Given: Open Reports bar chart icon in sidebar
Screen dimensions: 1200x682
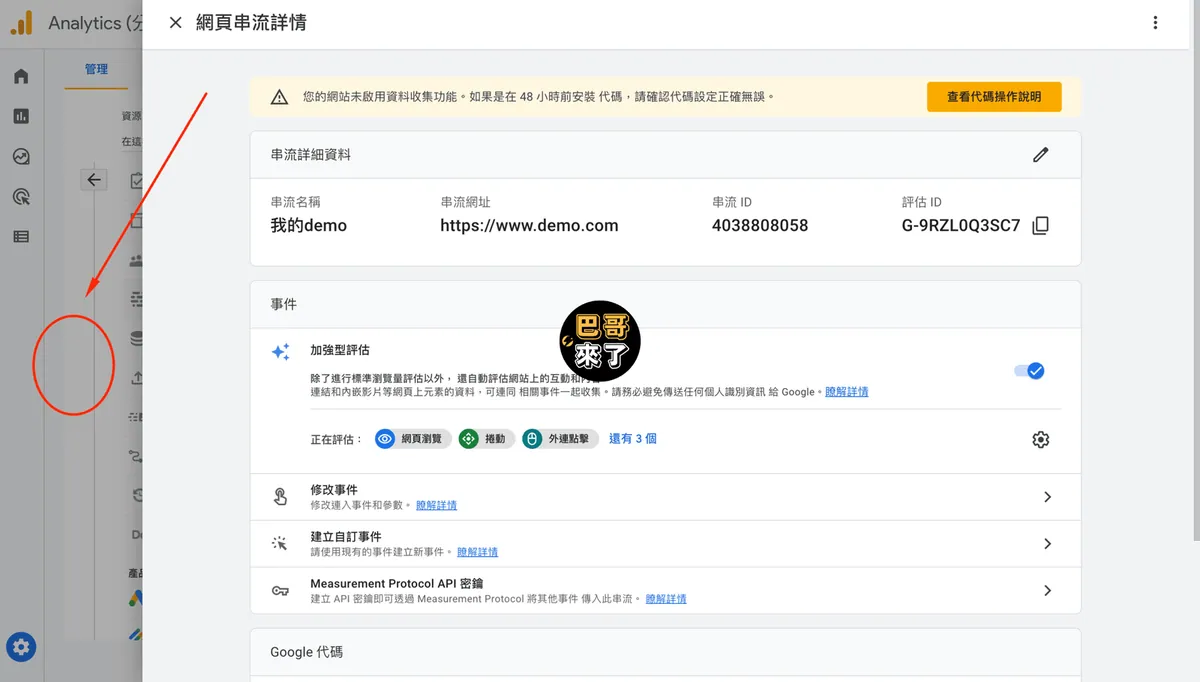Looking at the screenshot, I should point(21,116).
